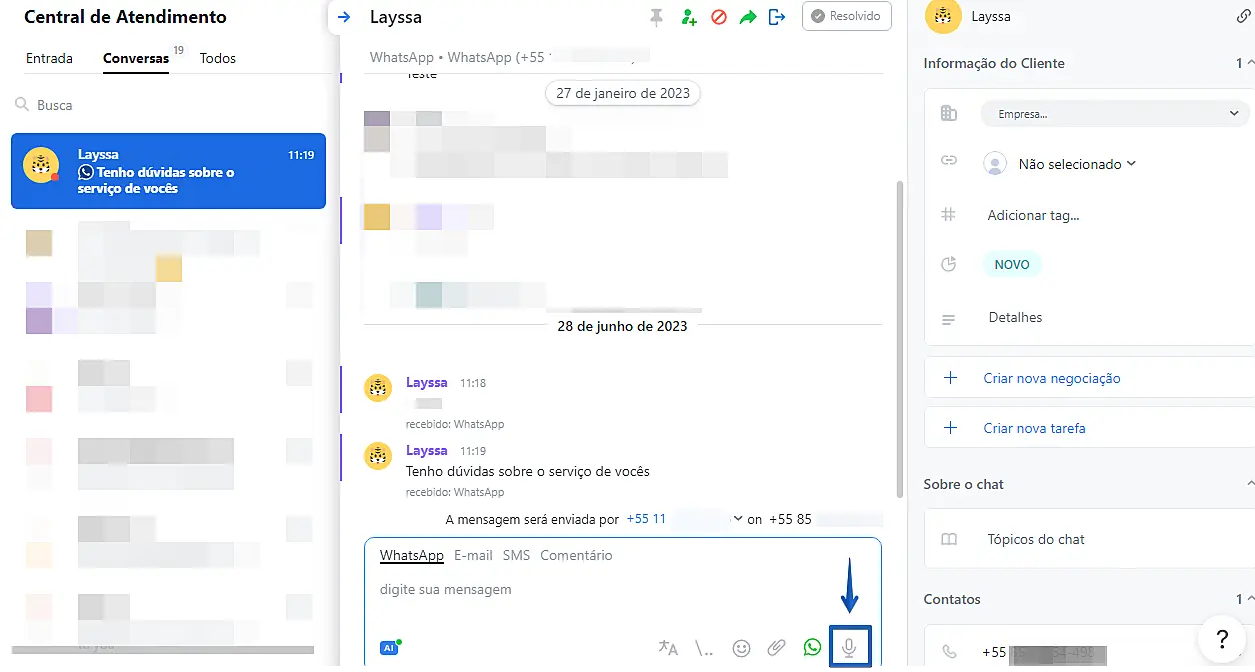Click the red block contact icon
This screenshot has height=672, width=1255.
point(718,17)
